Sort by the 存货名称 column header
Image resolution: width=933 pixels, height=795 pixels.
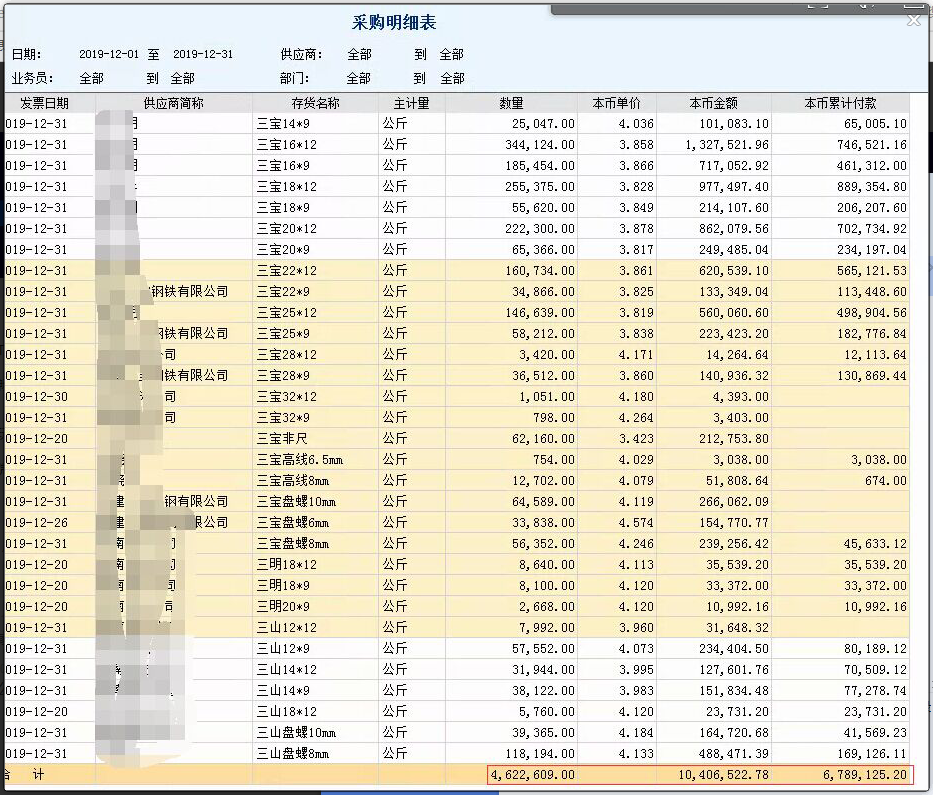coord(315,103)
